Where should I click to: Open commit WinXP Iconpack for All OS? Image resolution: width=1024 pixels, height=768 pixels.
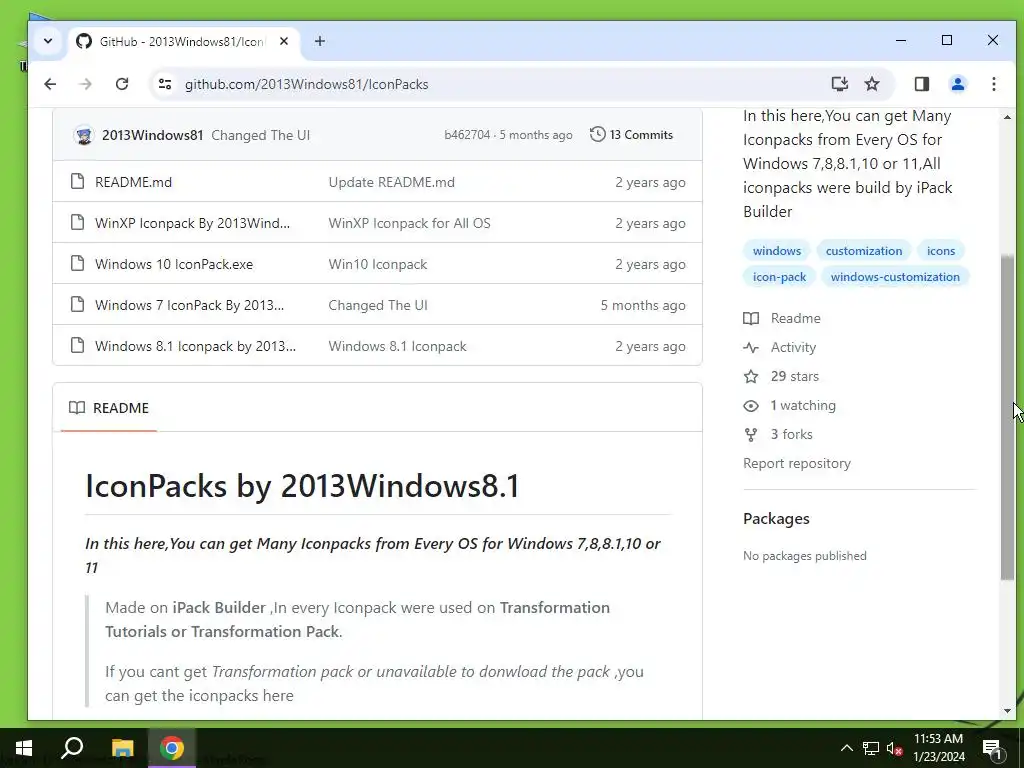(x=409, y=223)
